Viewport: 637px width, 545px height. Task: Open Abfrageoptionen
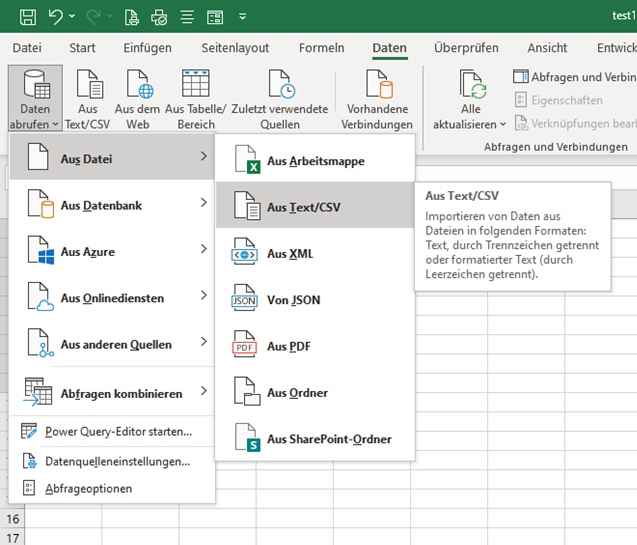[x=112, y=488]
